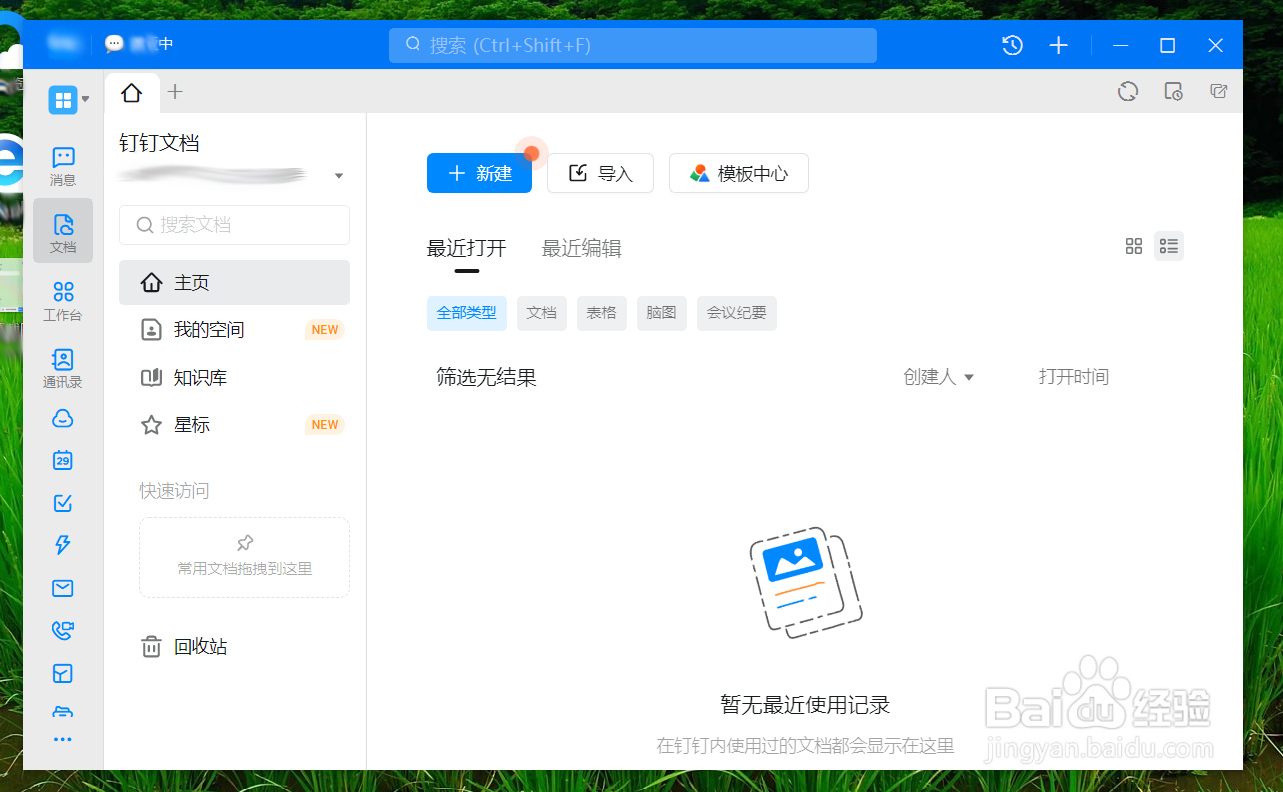Click the 导入 import button
This screenshot has width=1283, height=792.
click(600, 173)
